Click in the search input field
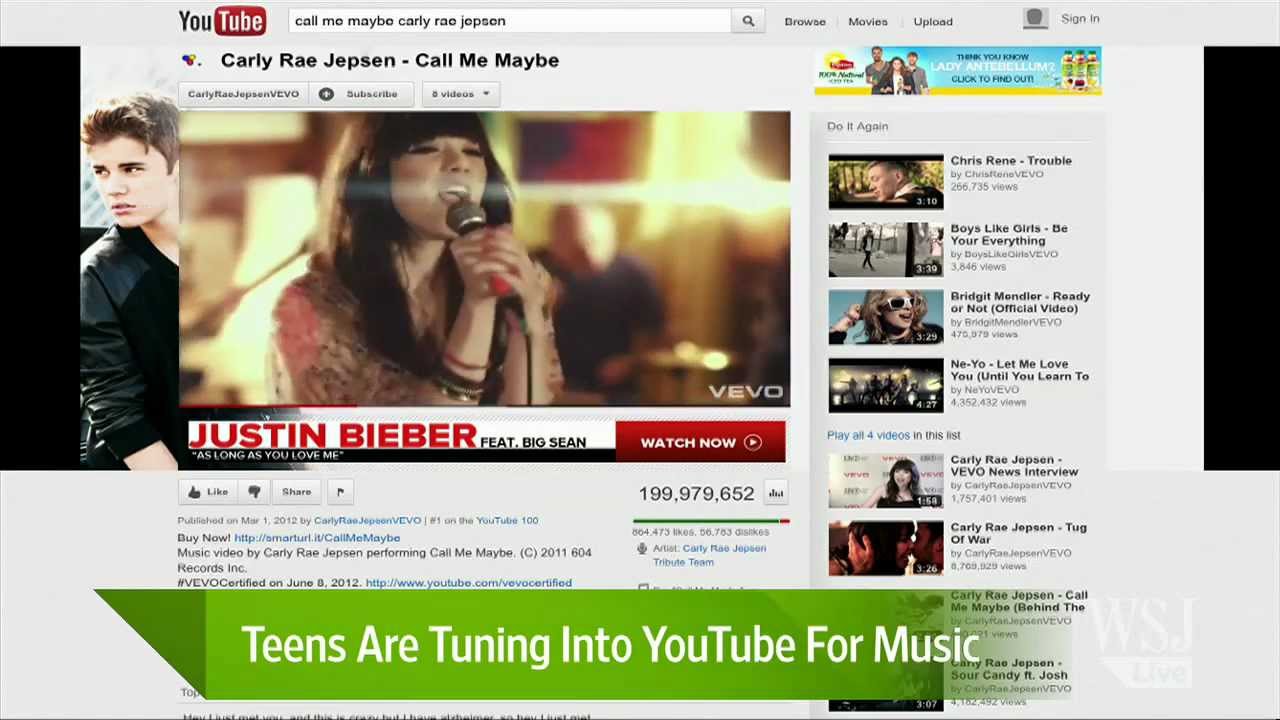This screenshot has width=1280, height=720. (x=510, y=21)
